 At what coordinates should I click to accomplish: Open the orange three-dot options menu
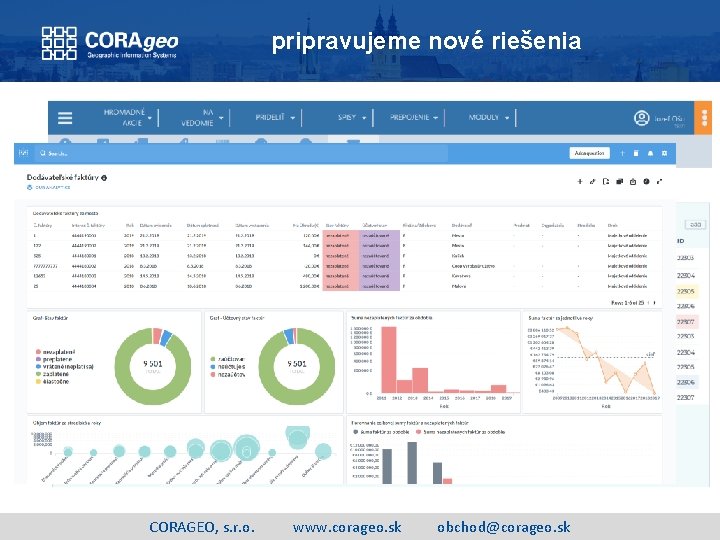pyautogui.click(x=703, y=118)
